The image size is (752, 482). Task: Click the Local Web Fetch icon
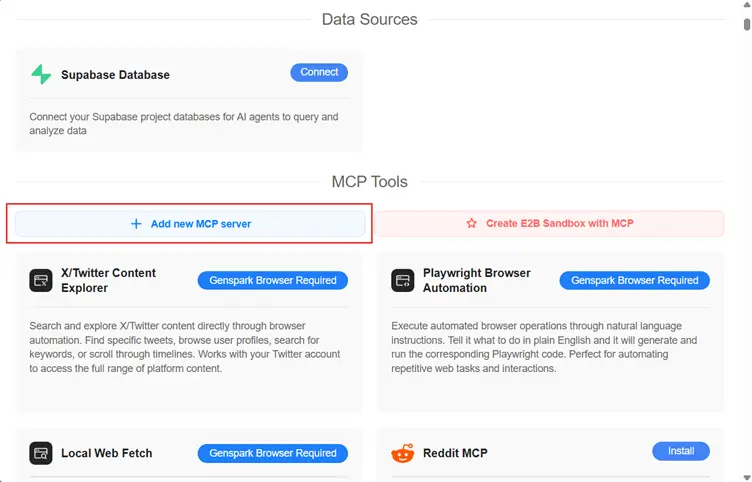[x=41, y=453]
